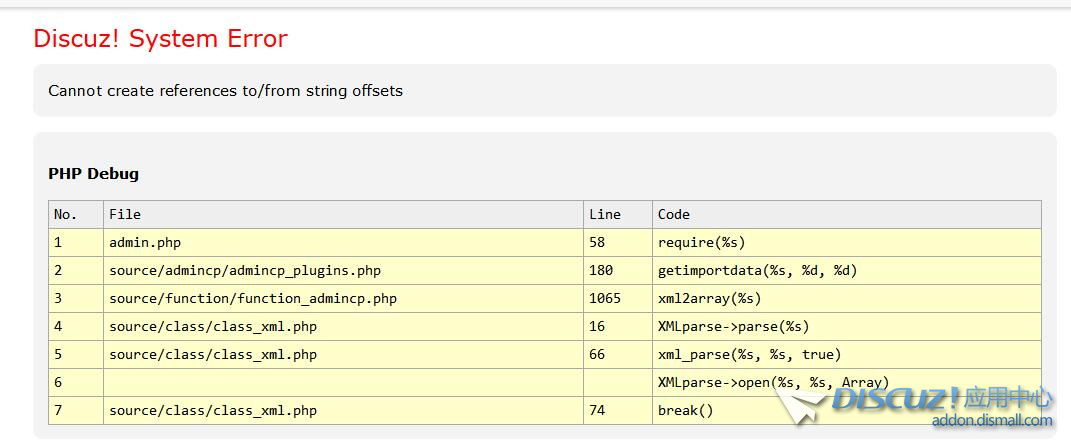Click row number 7 cell

(x=76, y=410)
